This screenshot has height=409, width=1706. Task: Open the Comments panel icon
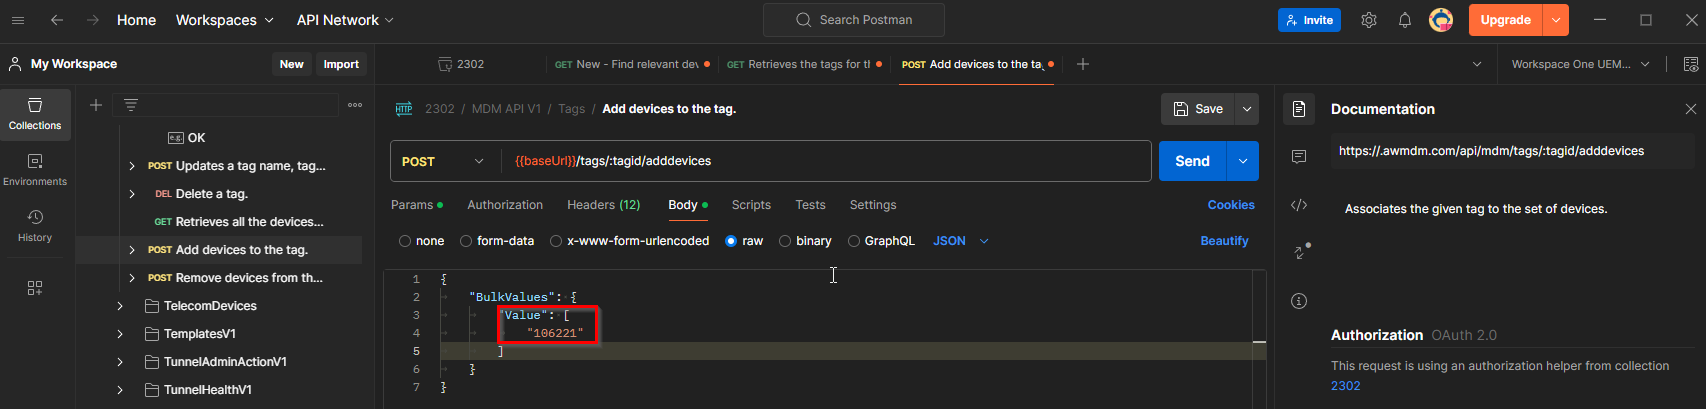pyautogui.click(x=1299, y=157)
